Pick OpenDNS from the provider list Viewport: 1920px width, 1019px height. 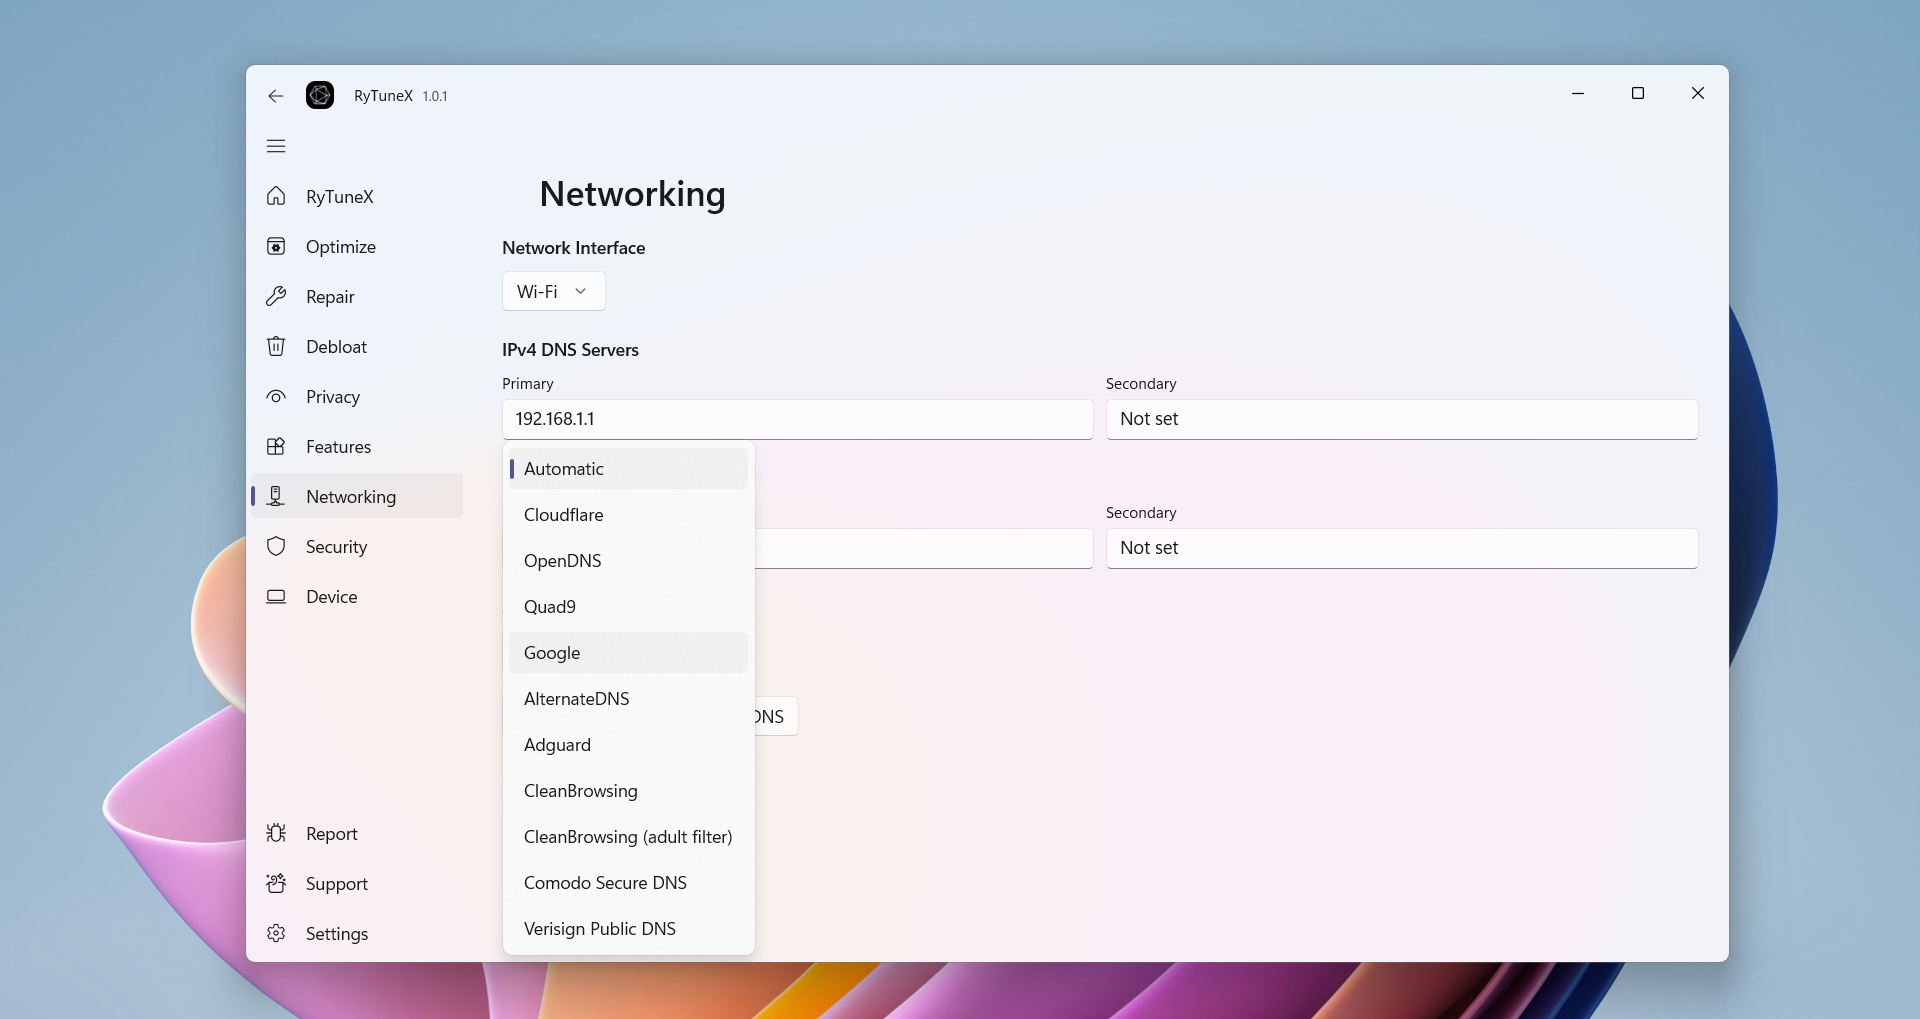[628, 561]
